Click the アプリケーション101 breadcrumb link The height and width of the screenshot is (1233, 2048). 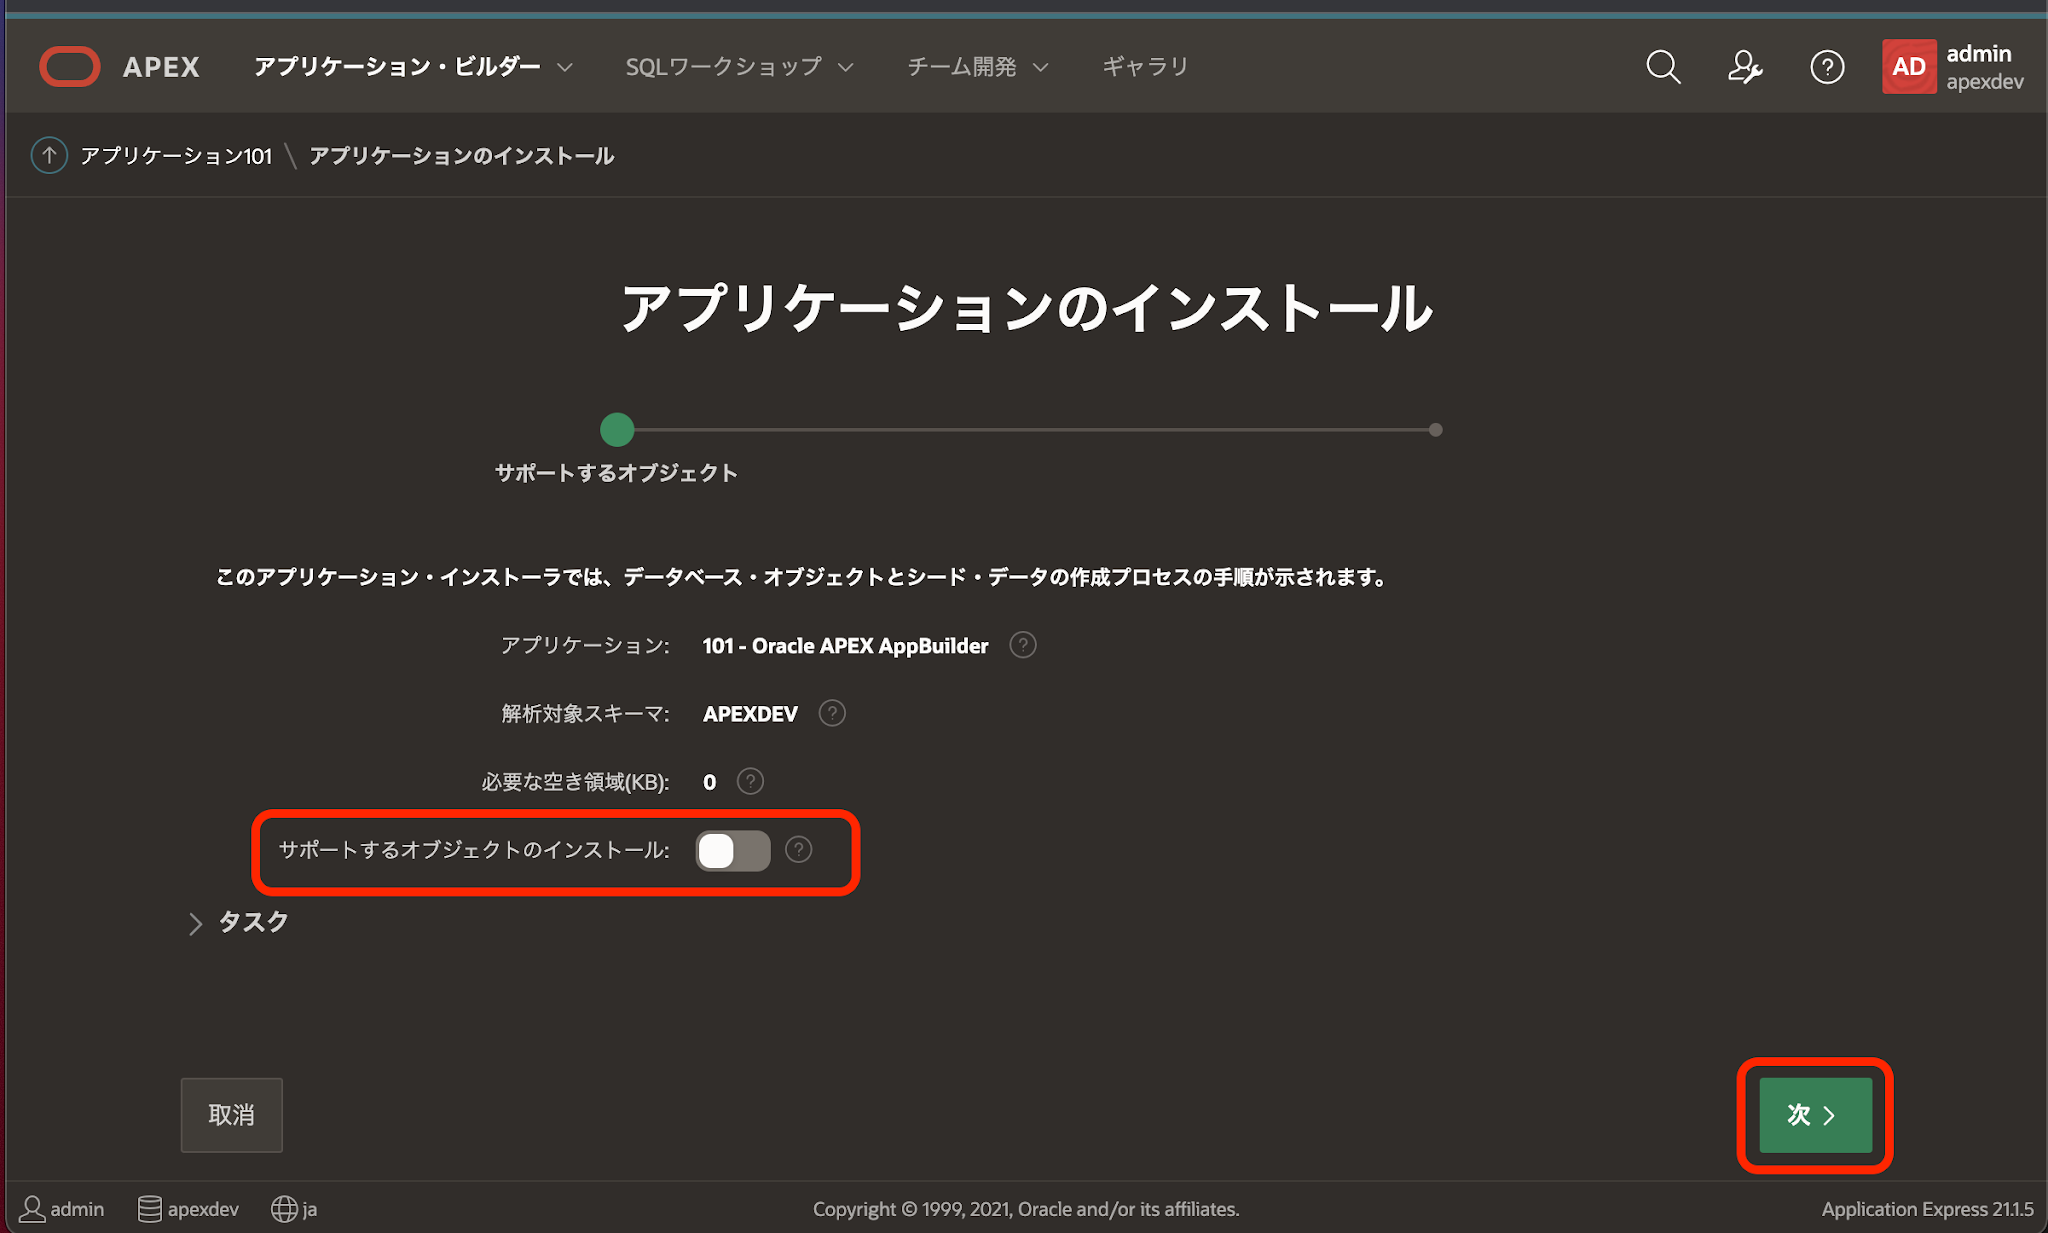click(x=176, y=156)
